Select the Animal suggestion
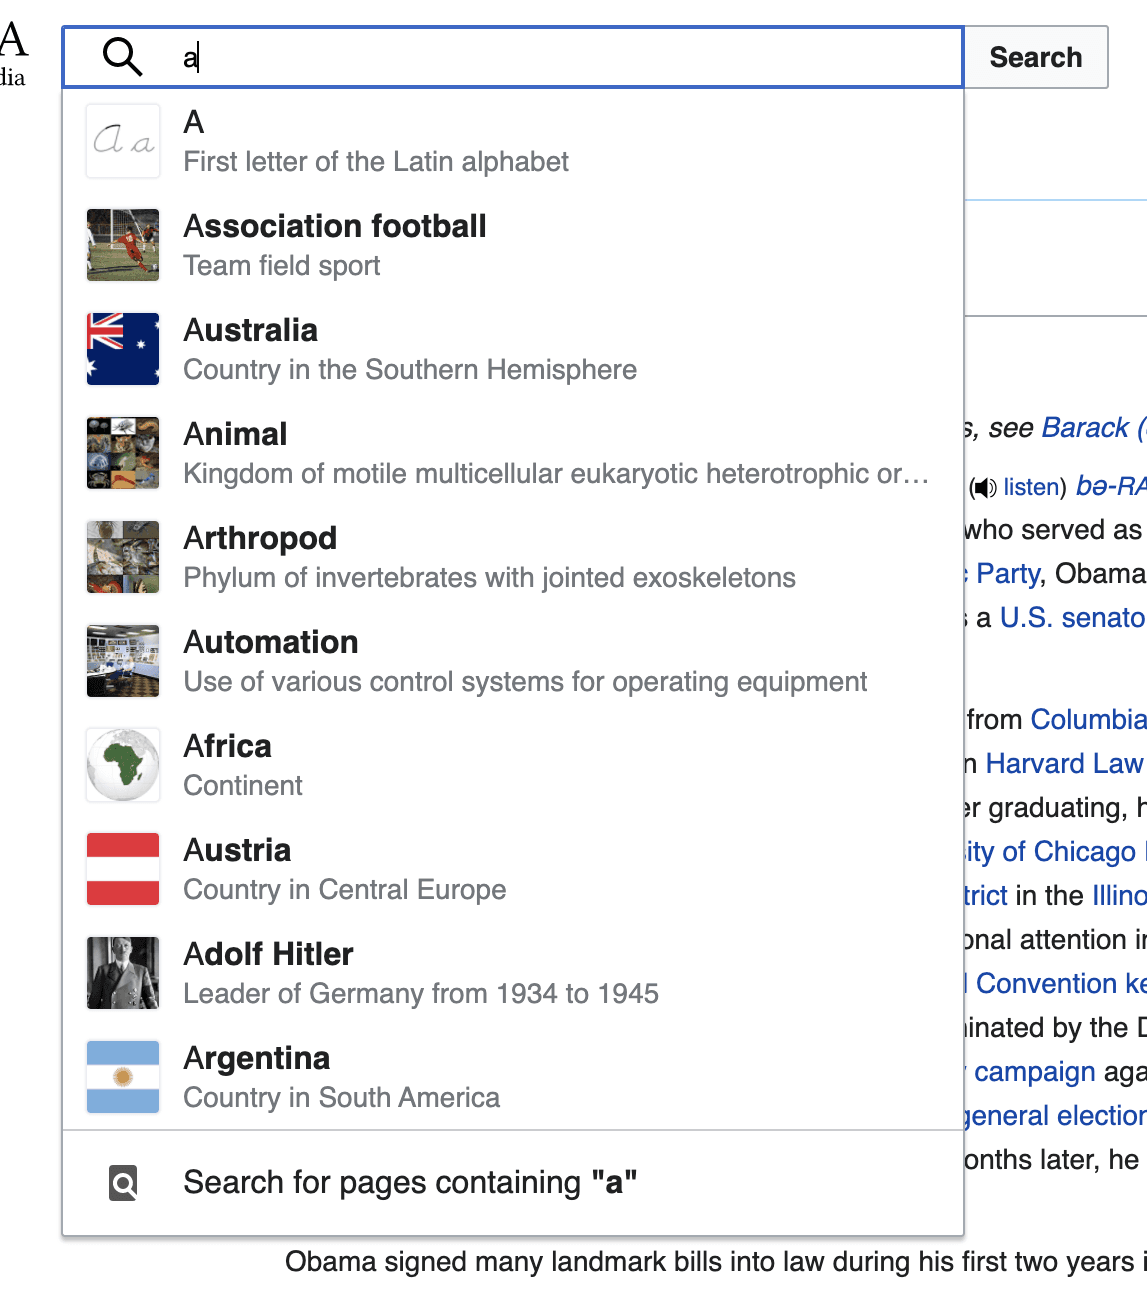This screenshot has height=1289, width=1147. coord(513,453)
